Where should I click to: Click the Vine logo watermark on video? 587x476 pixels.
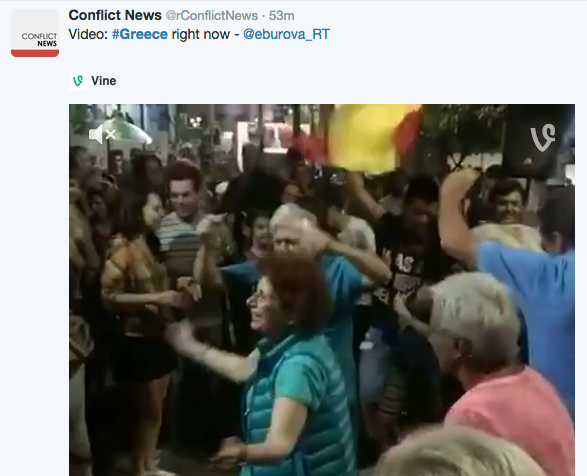(542, 137)
